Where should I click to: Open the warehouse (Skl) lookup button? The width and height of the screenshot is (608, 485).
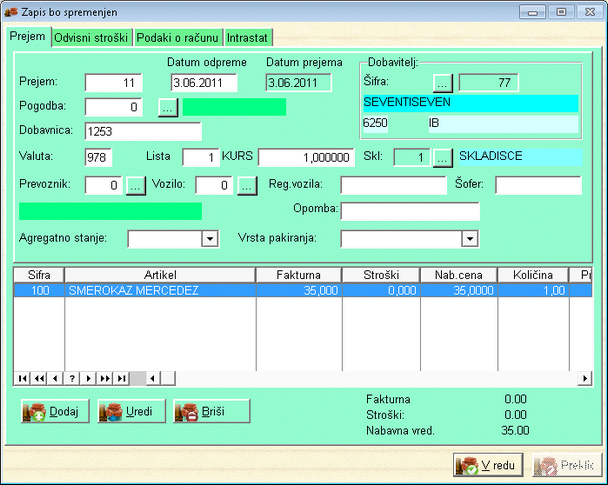pos(443,157)
